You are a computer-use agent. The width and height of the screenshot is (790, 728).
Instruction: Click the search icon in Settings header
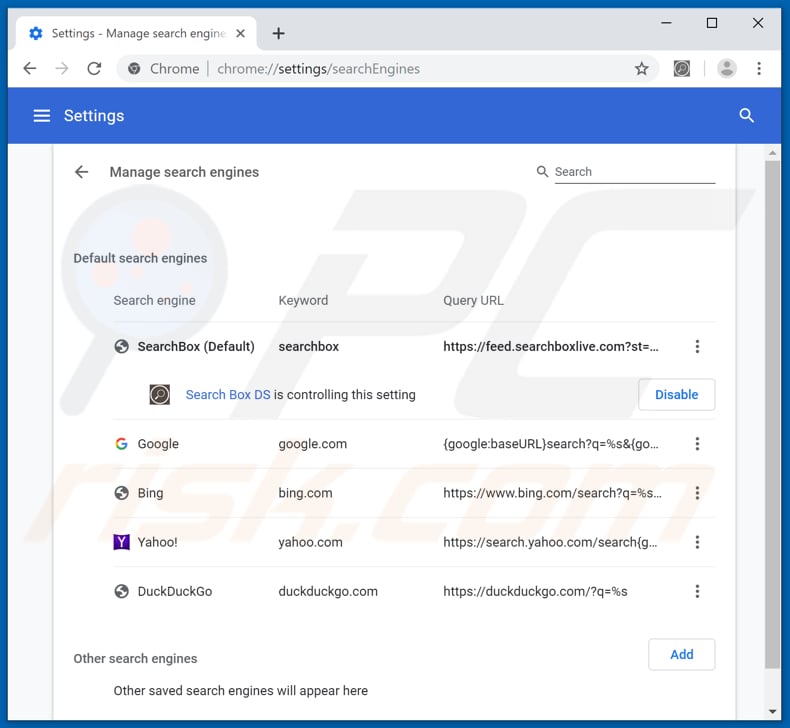coord(746,116)
